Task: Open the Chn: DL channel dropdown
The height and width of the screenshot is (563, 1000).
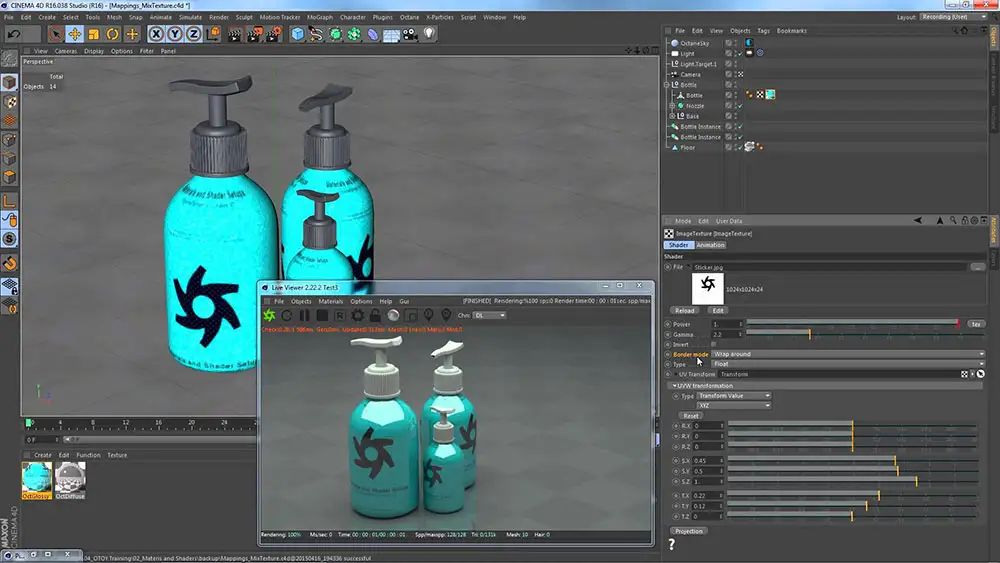Action: point(489,315)
